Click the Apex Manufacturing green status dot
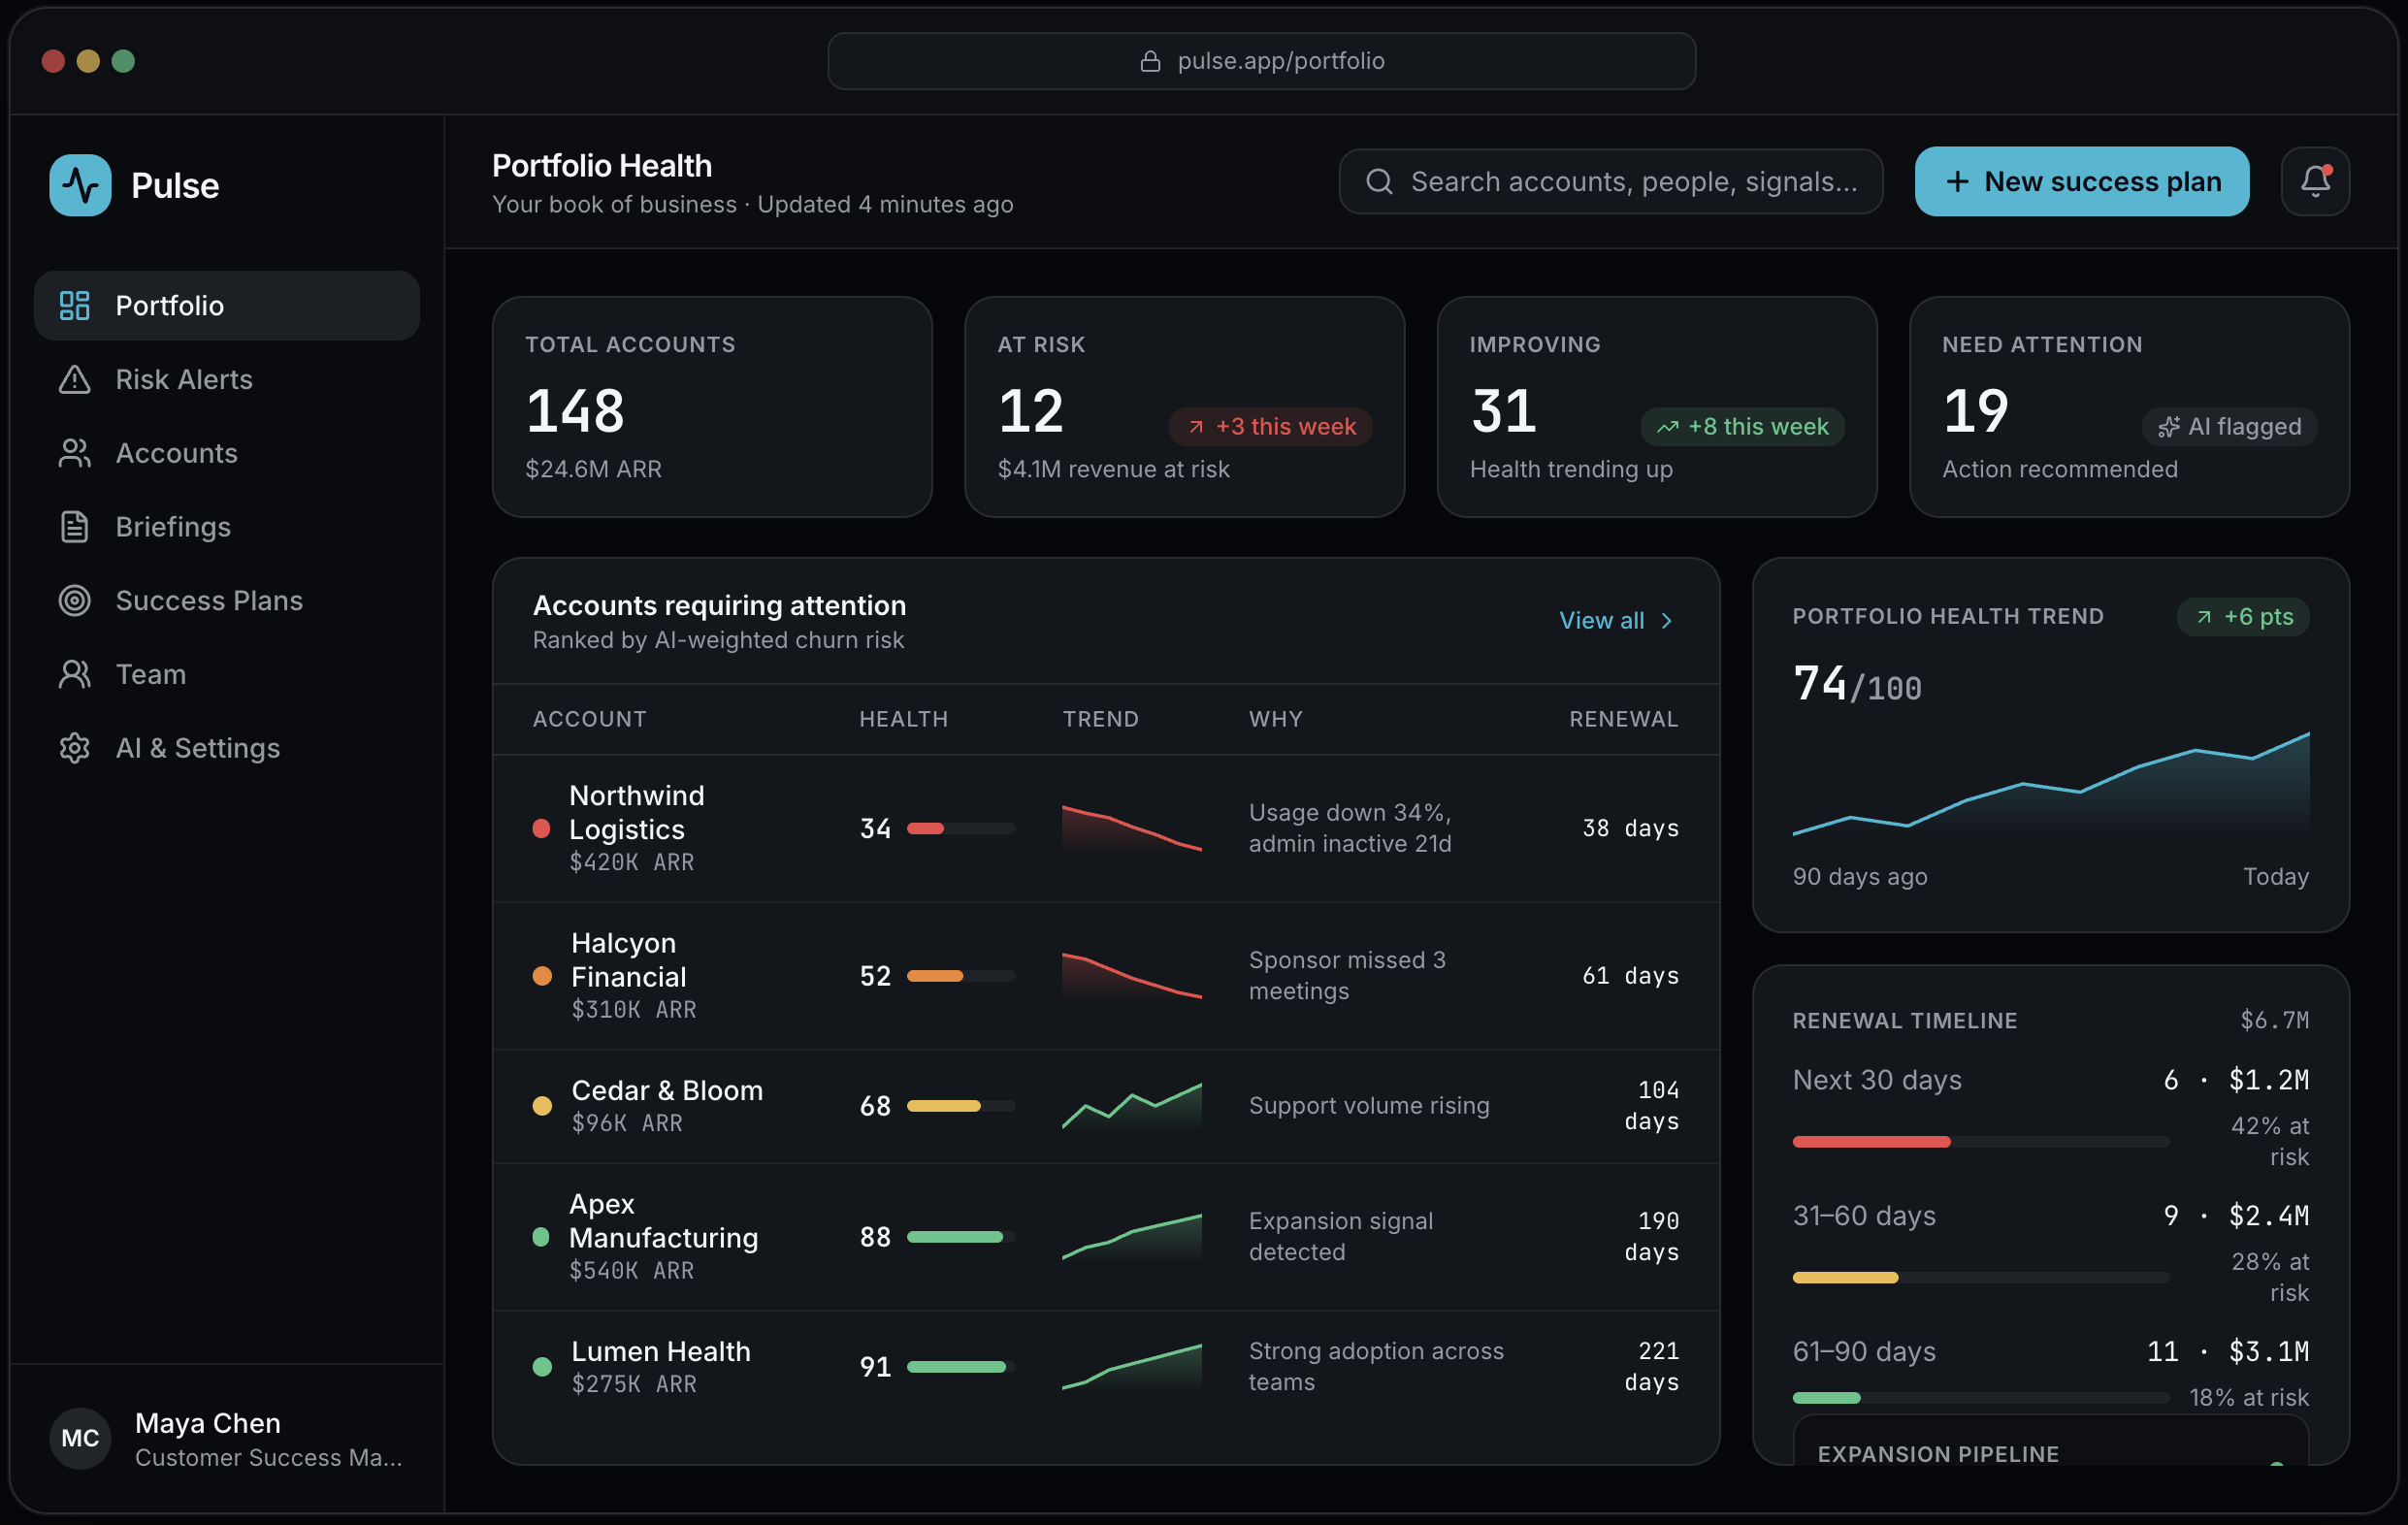The height and width of the screenshot is (1525, 2408). coord(541,1237)
